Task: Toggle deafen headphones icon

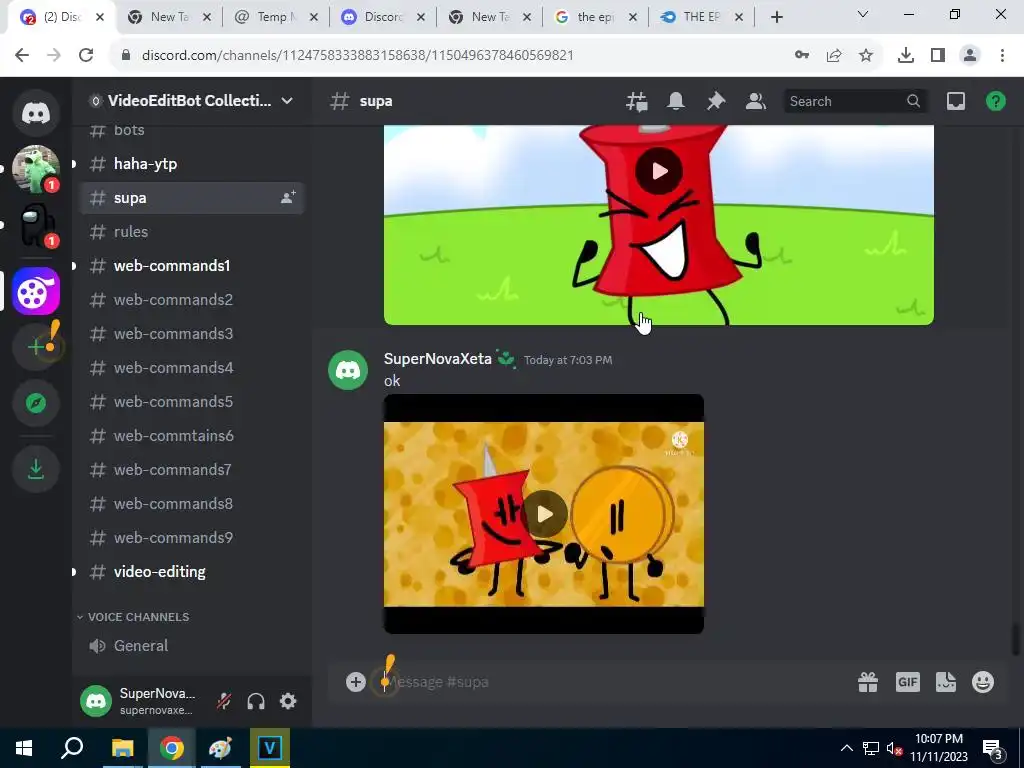Action: click(256, 701)
